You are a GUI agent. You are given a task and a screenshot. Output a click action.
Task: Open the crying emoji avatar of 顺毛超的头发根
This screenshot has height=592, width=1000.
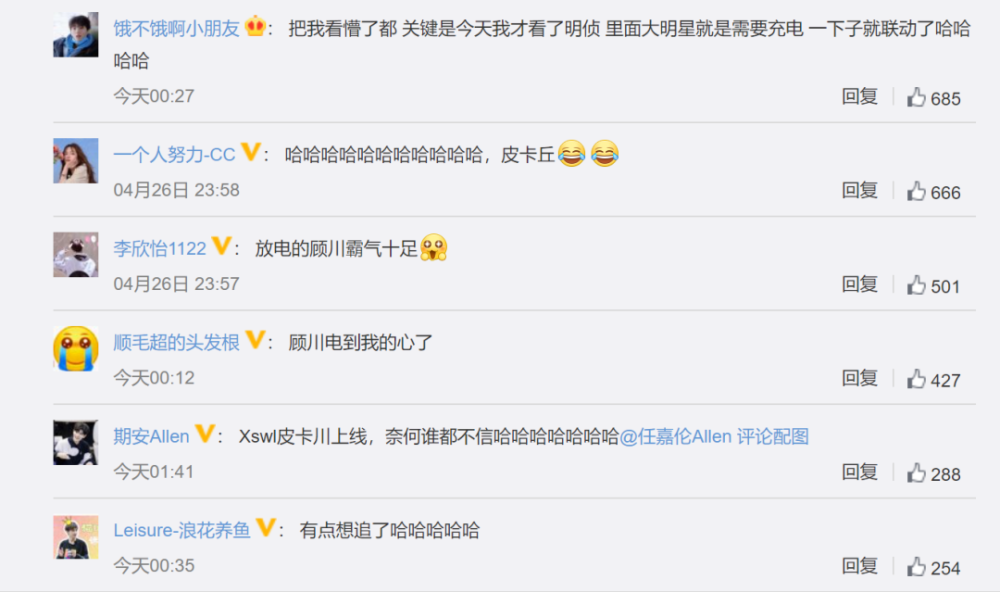pos(76,348)
